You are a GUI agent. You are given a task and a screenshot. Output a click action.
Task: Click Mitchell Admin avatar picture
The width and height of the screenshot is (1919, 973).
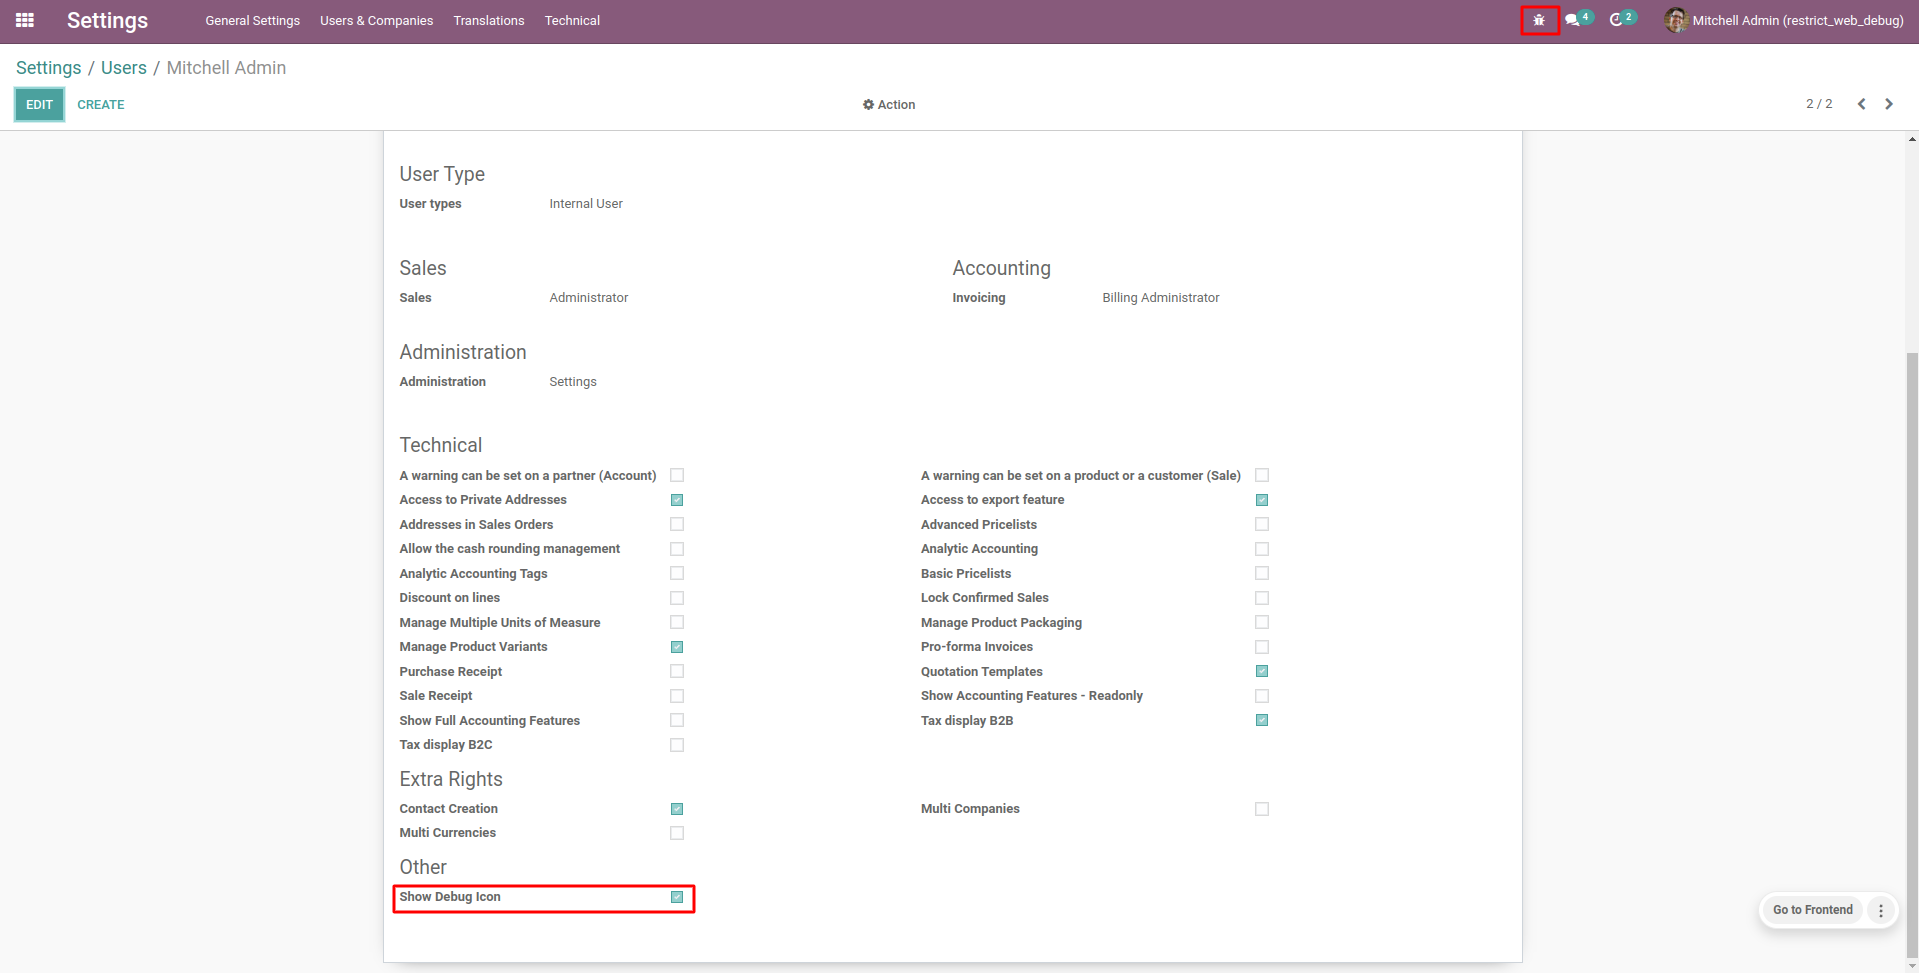tap(1676, 20)
